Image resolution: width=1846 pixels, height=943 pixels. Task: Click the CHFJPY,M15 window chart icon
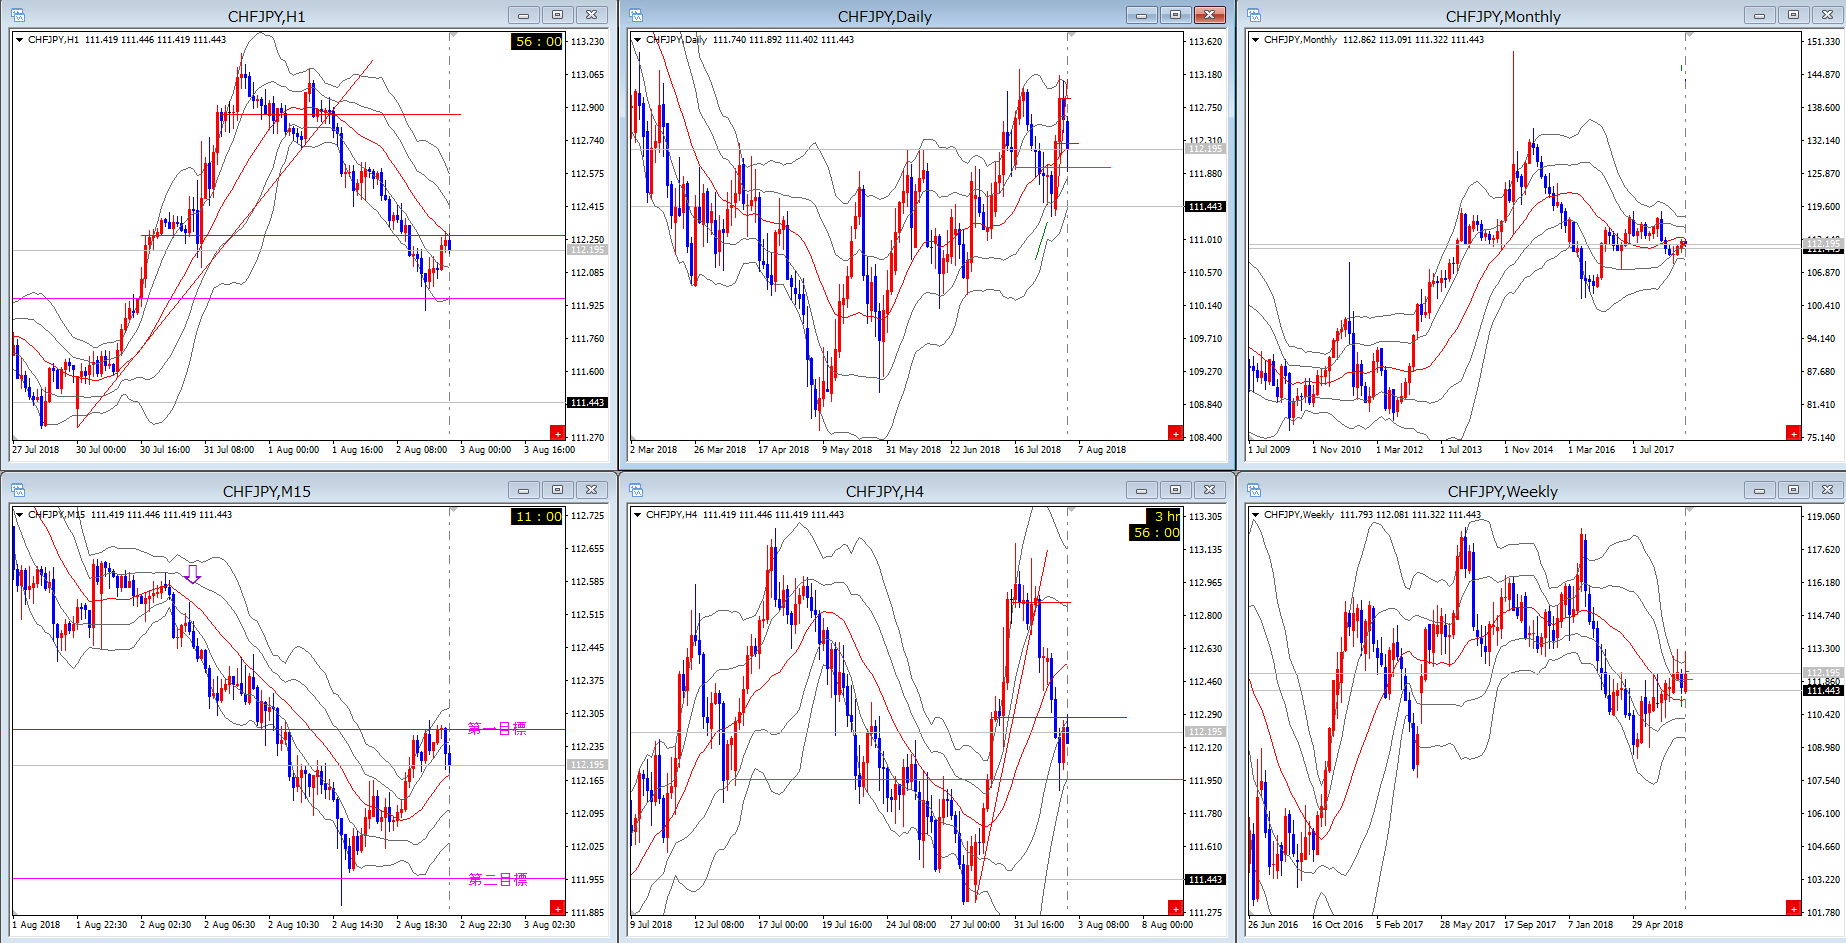tap(18, 490)
